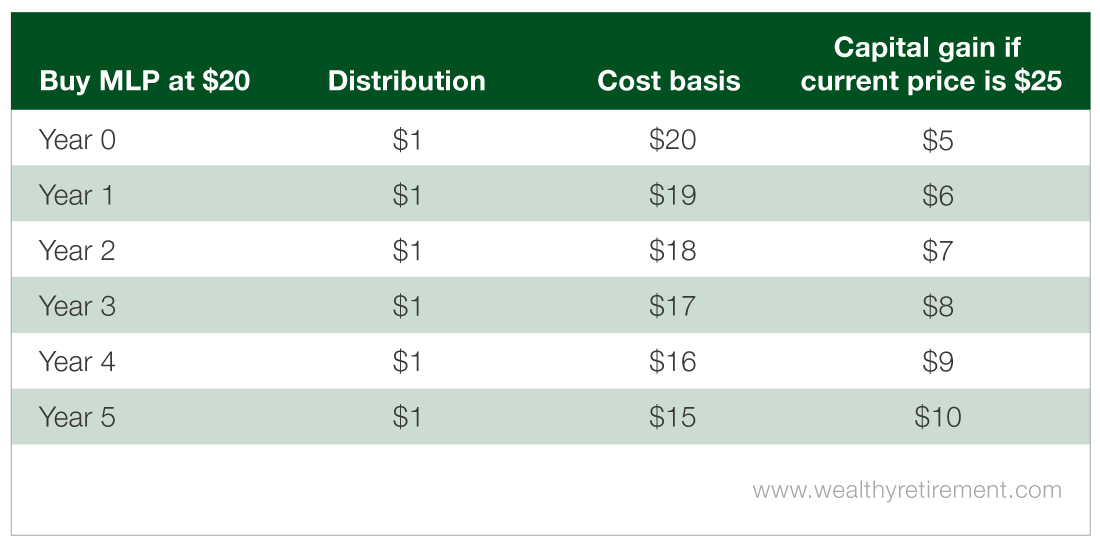Image resolution: width=1100 pixels, height=549 pixels.
Task: Select the 'Year 3' row label
Action: click(77, 306)
